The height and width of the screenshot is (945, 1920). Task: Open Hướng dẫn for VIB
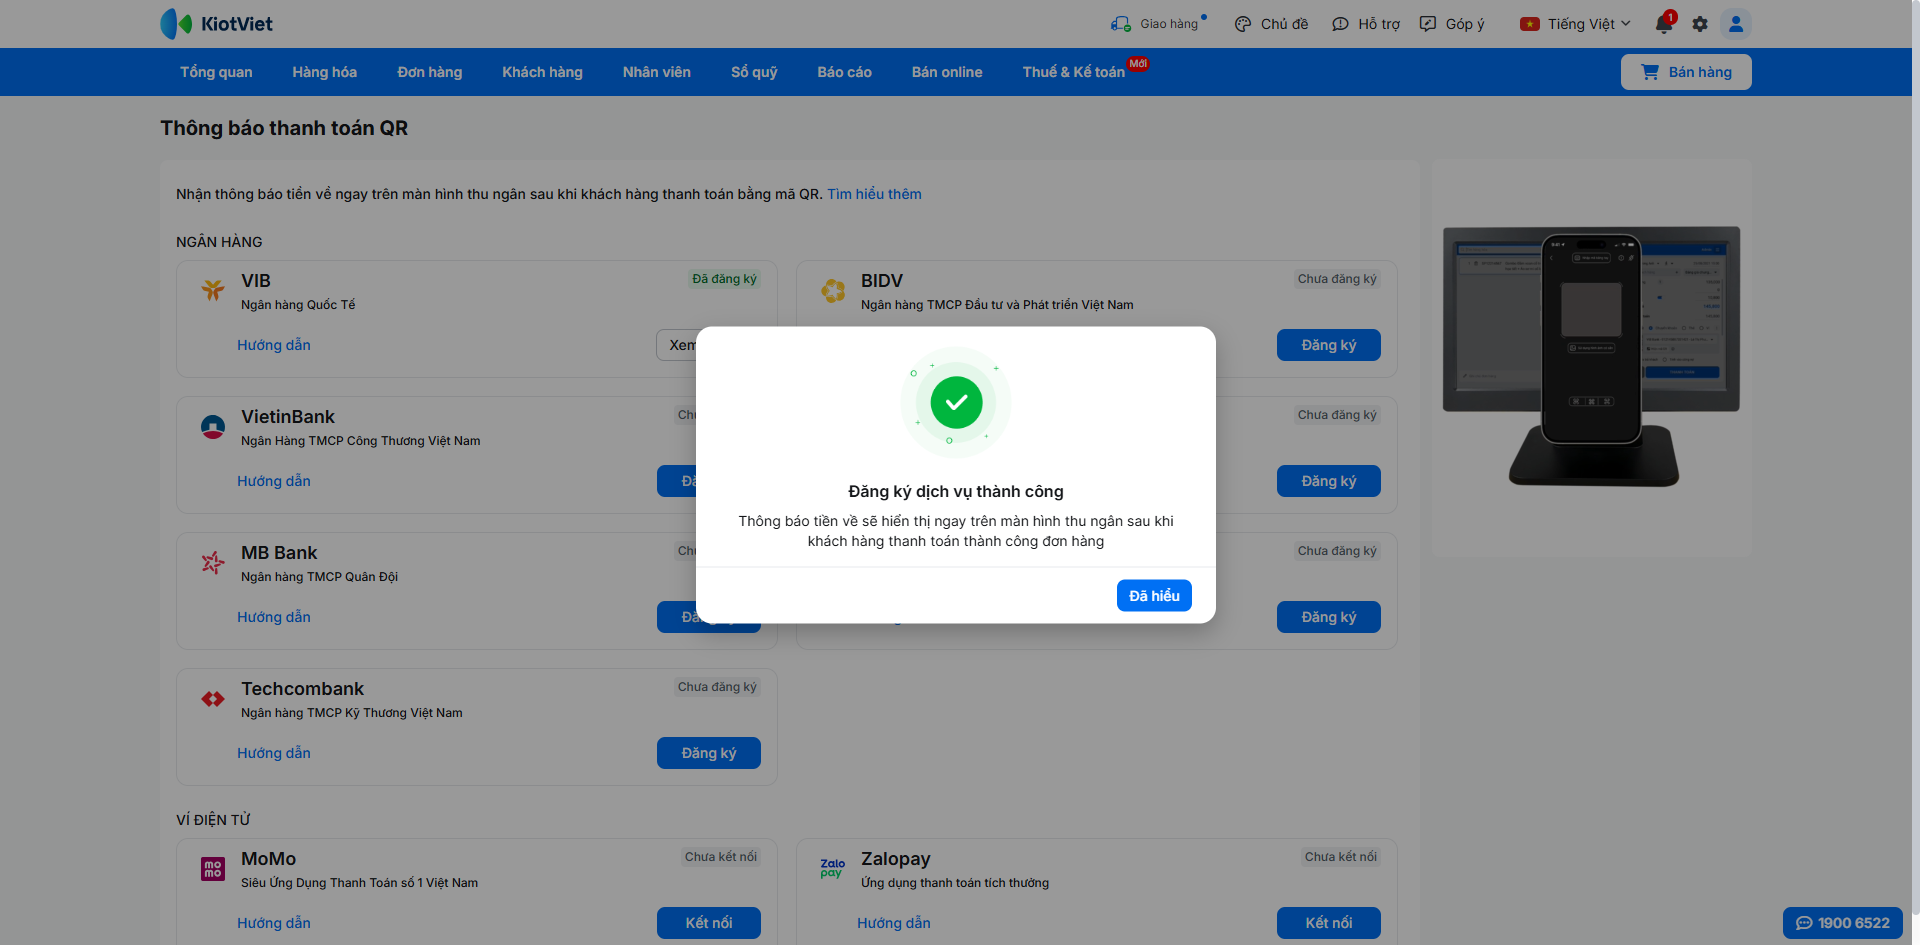coord(274,345)
